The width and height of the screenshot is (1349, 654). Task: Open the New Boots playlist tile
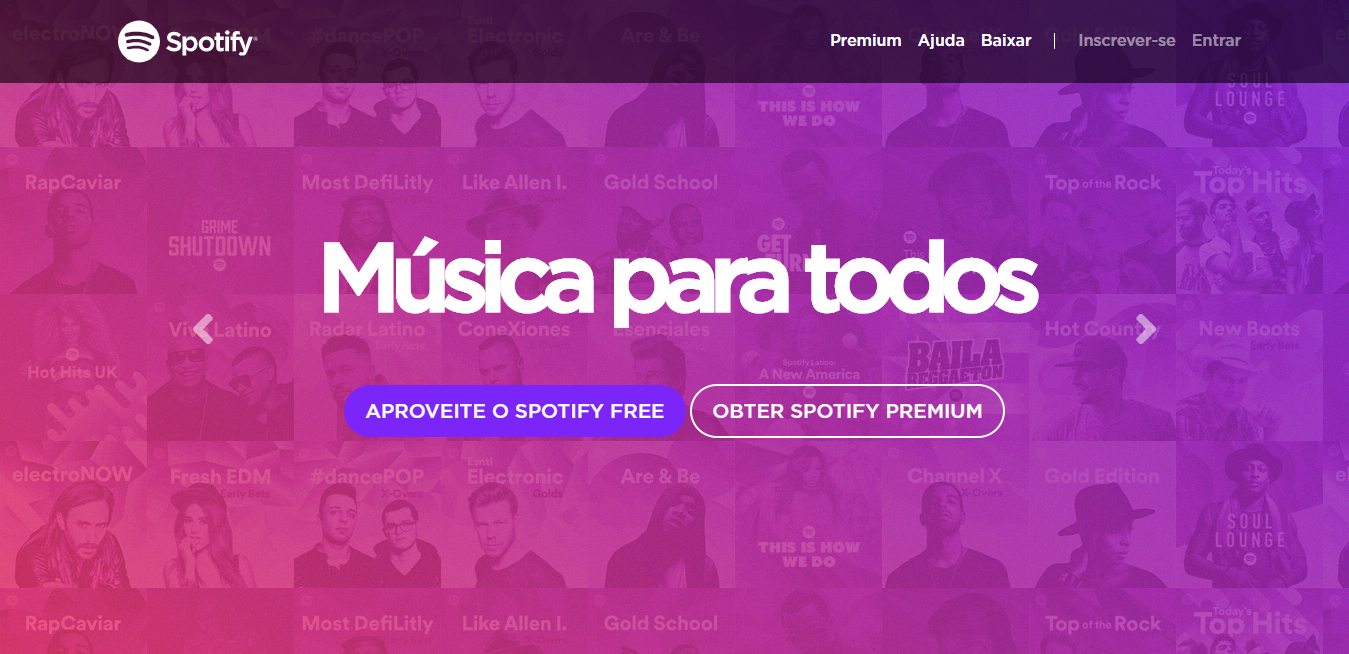[x=1250, y=368]
